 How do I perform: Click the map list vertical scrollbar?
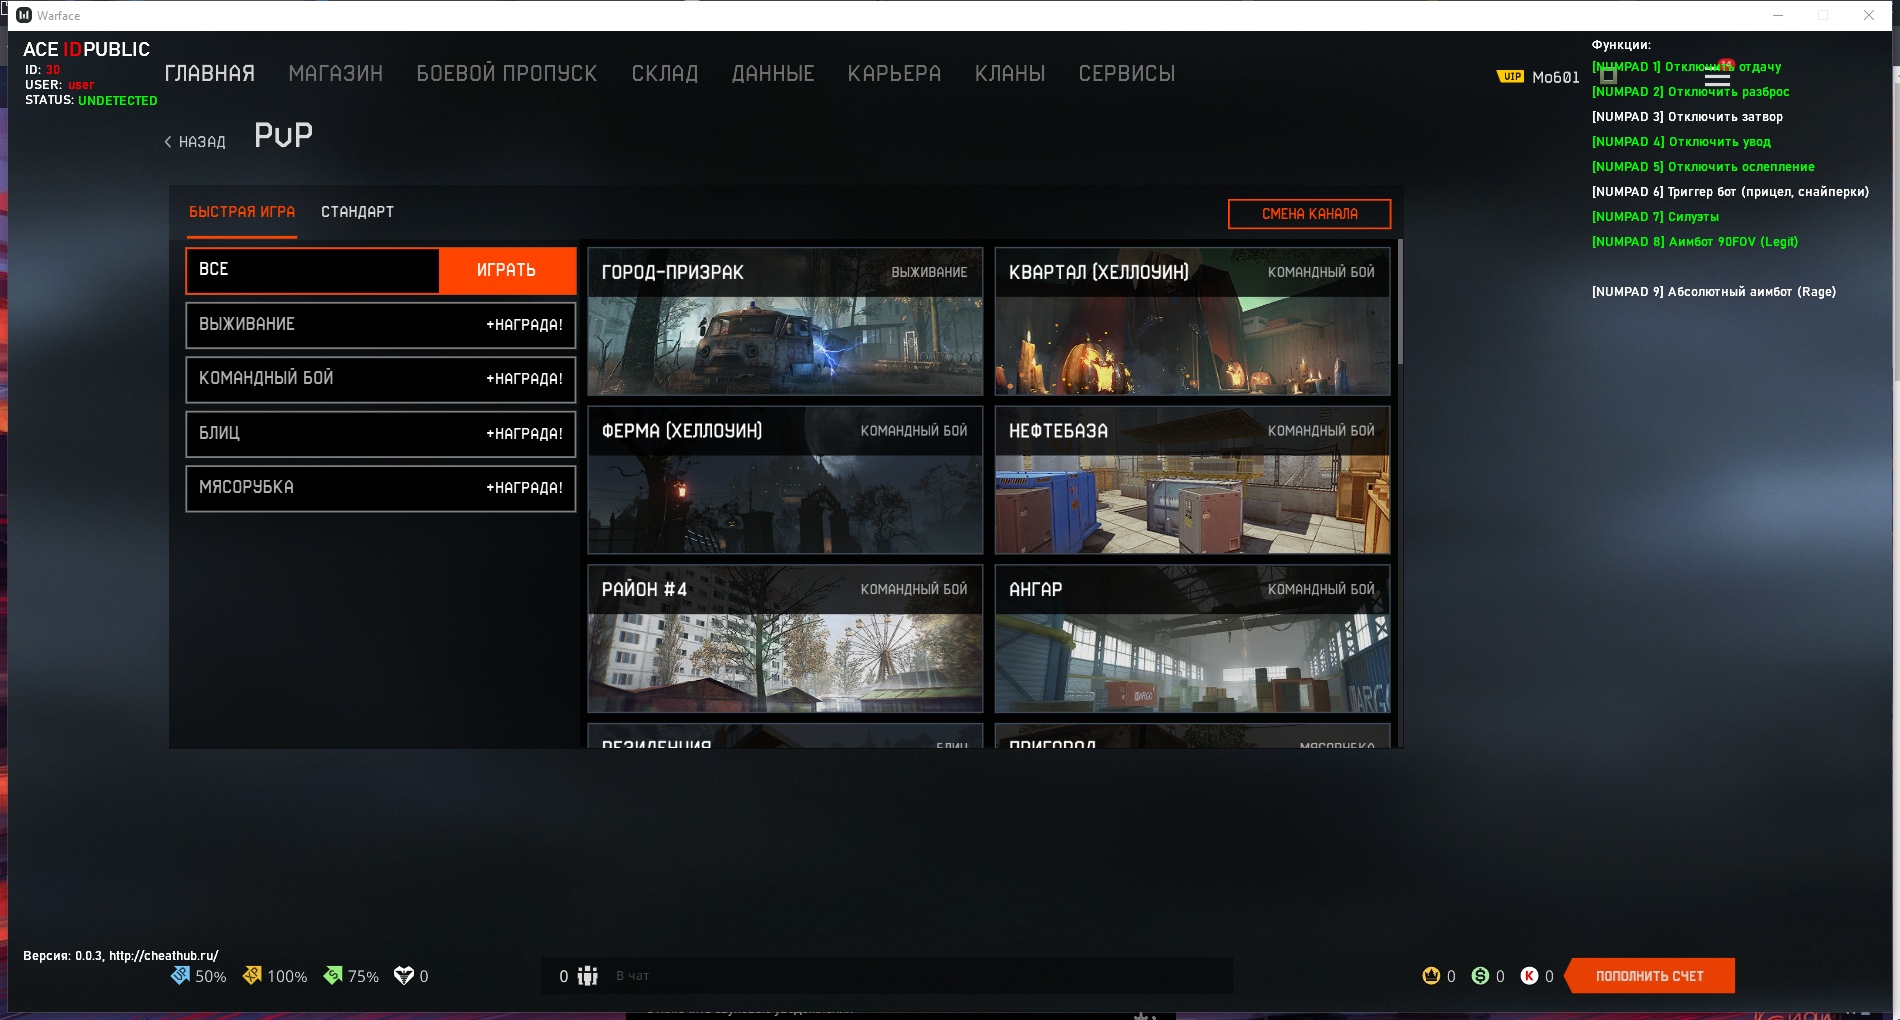(1400, 302)
